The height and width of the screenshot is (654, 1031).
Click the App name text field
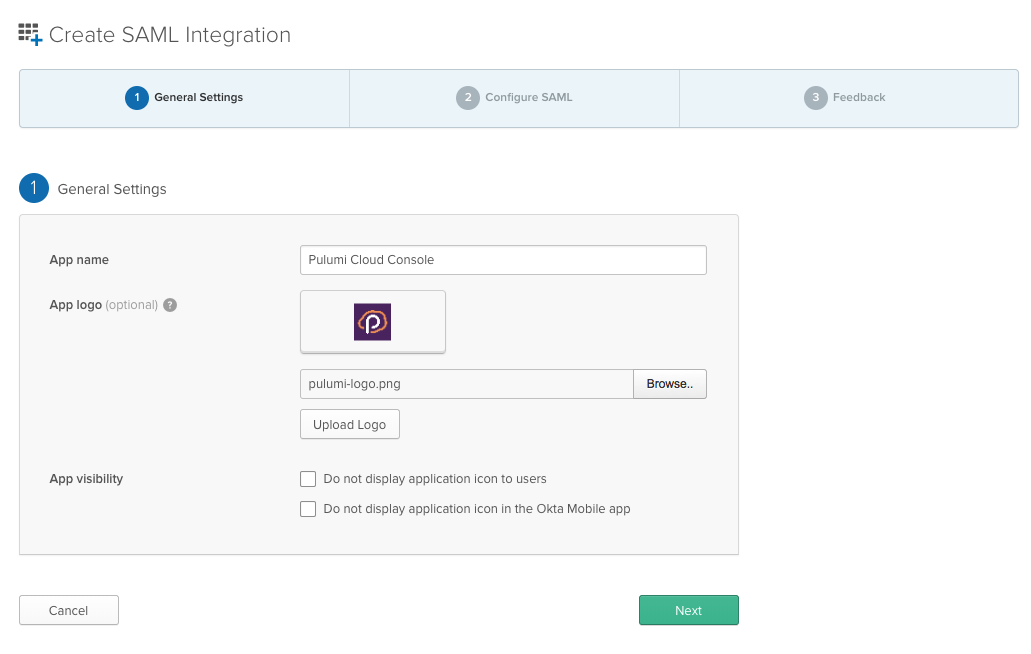click(x=503, y=259)
